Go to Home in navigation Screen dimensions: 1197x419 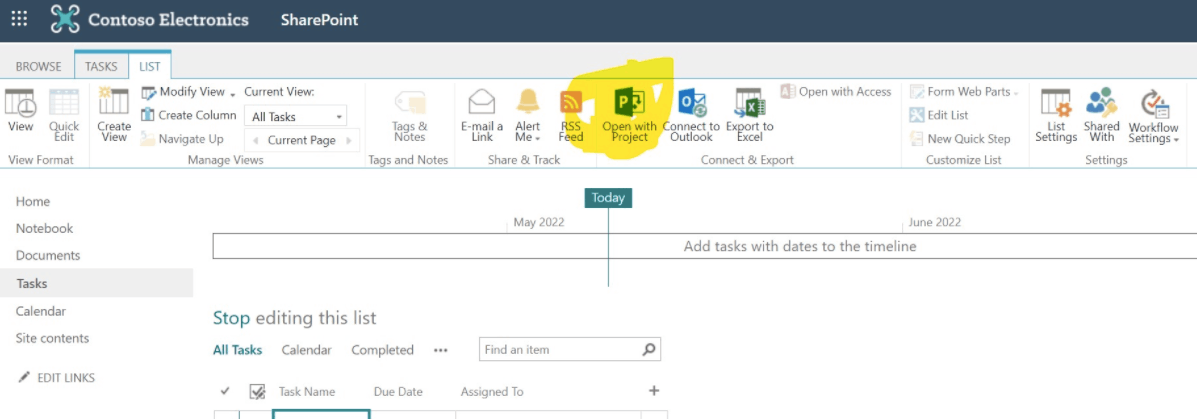pos(33,201)
